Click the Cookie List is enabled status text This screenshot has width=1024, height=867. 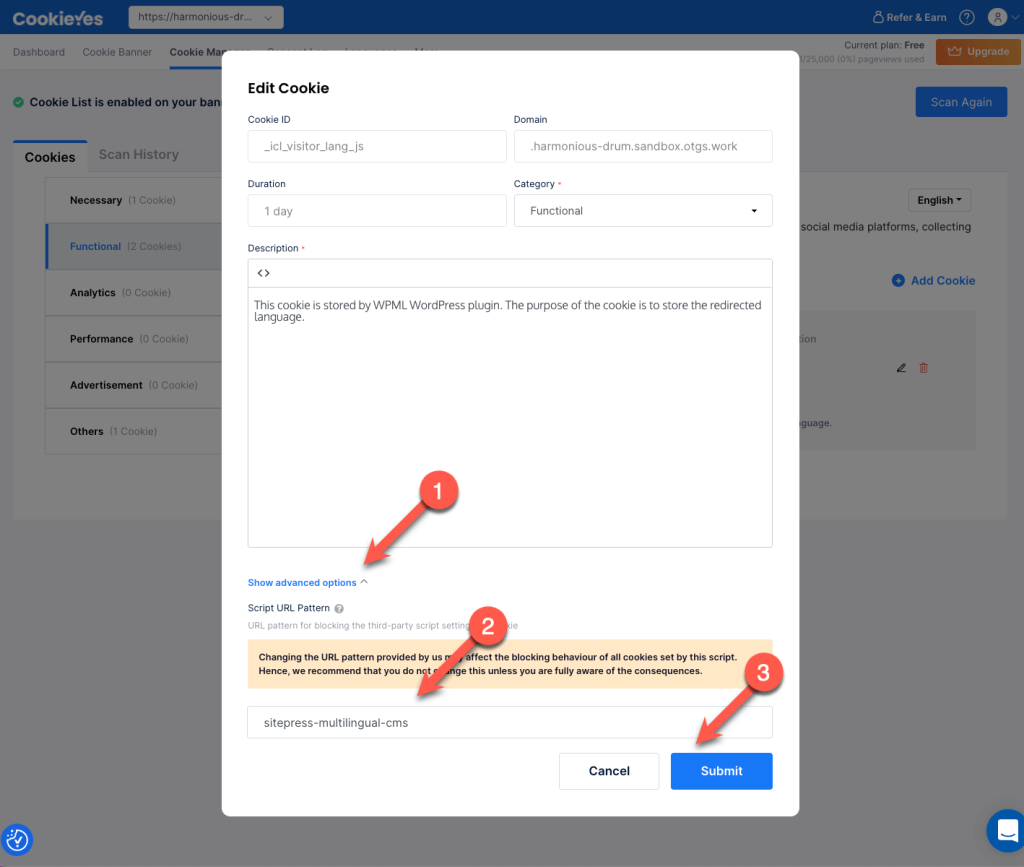coord(125,102)
